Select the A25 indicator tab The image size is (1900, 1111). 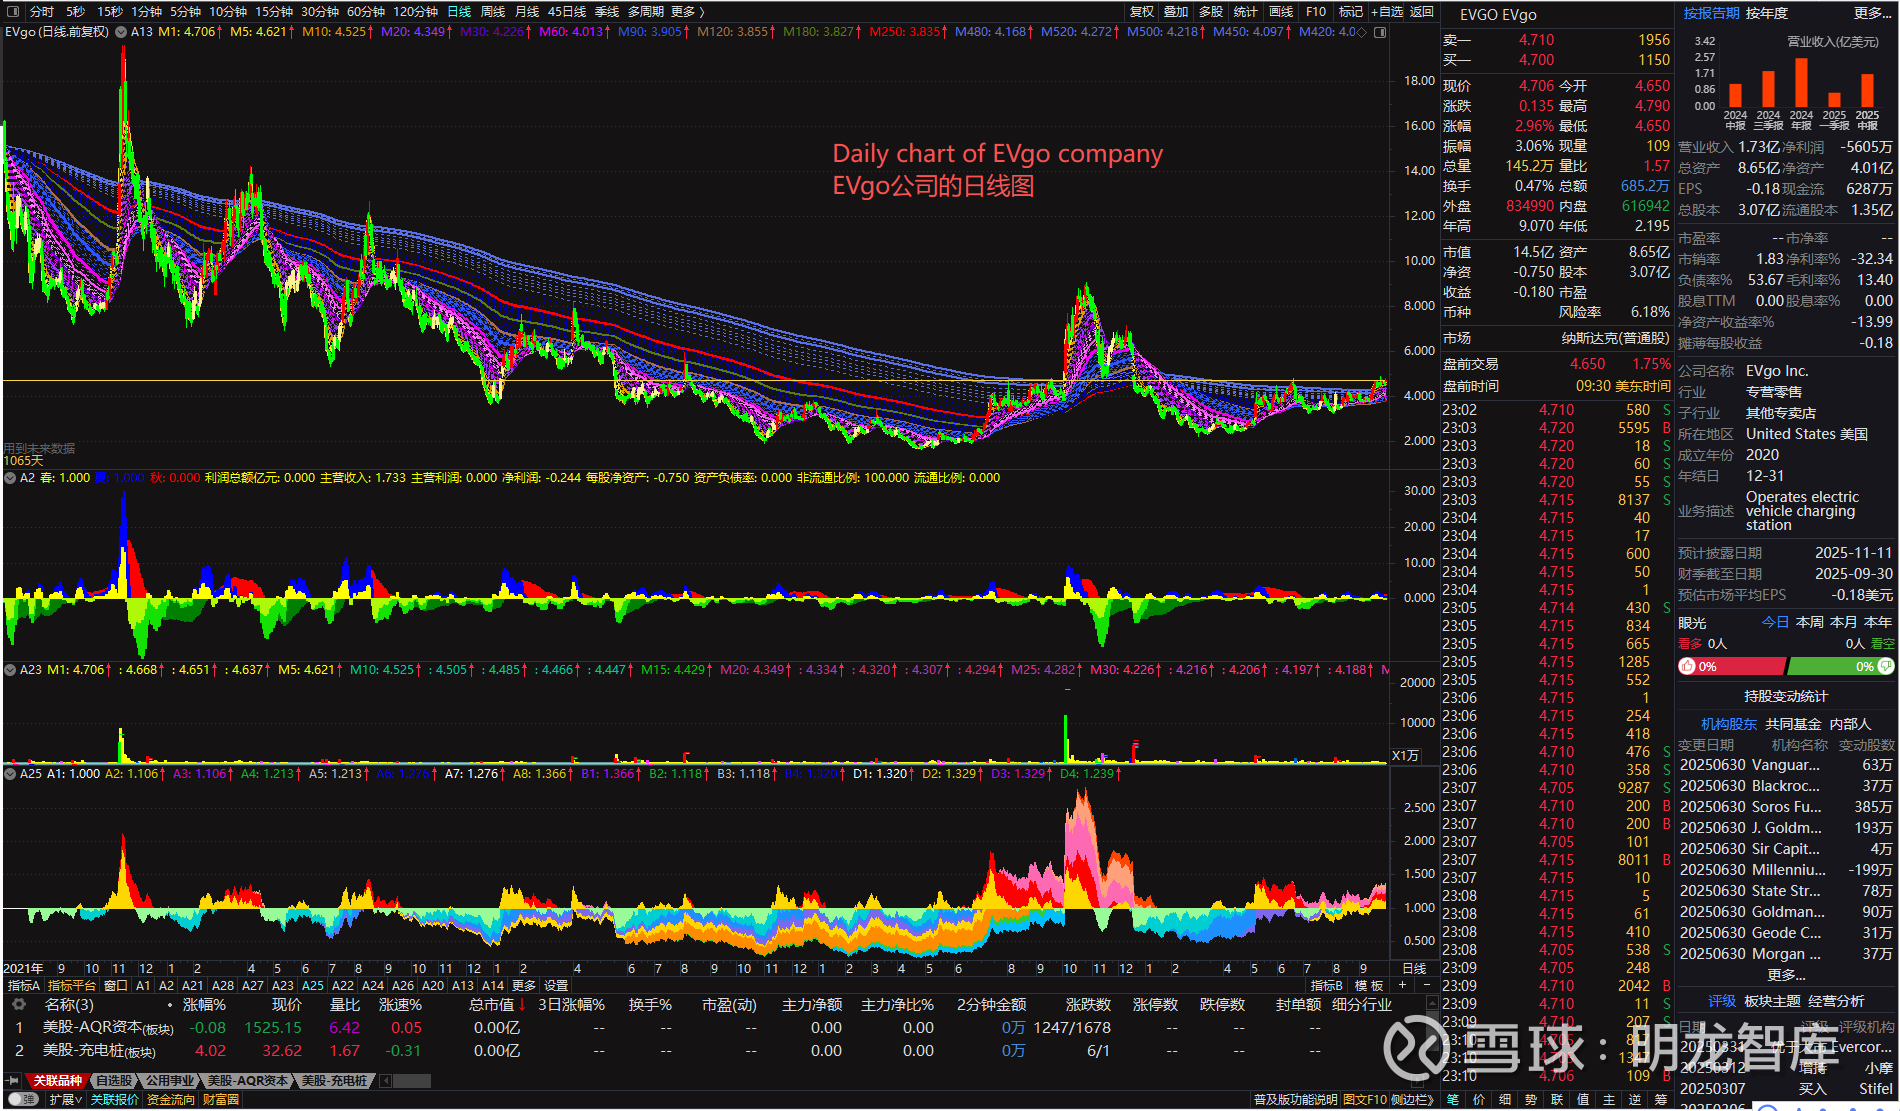[x=313, y=985]
